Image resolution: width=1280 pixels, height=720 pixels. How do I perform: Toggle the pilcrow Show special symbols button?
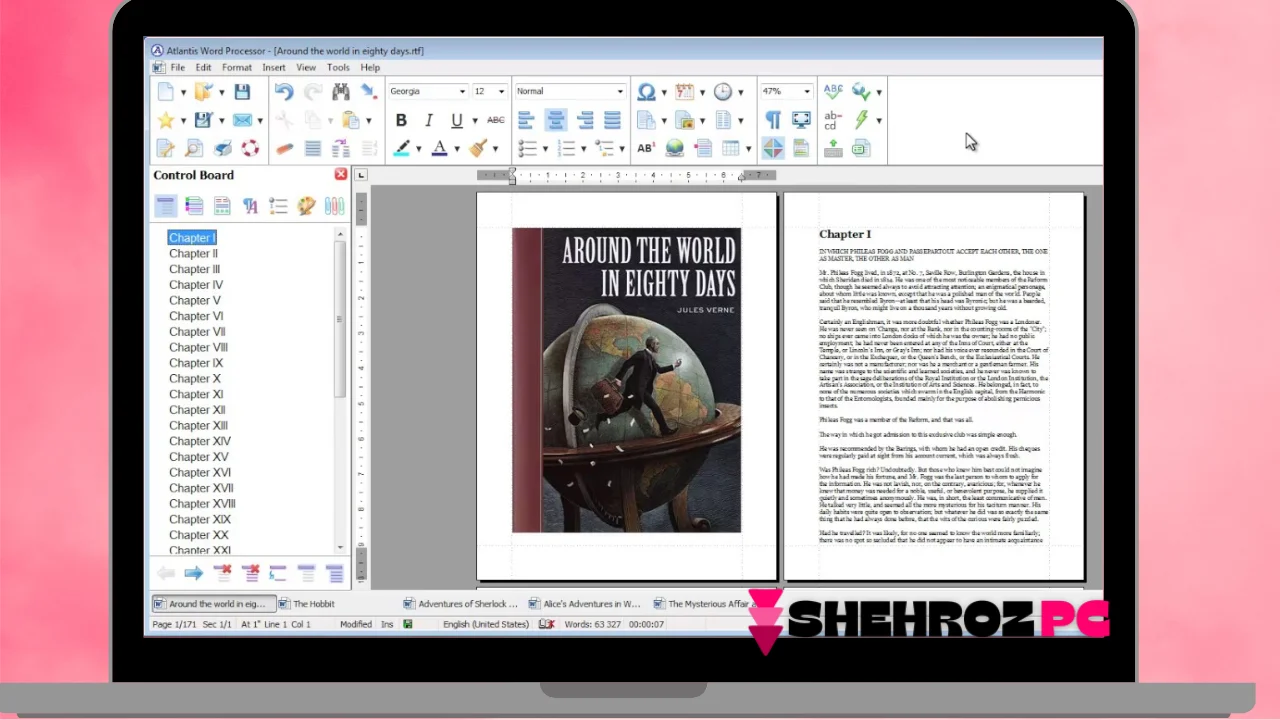coord(773,120)
